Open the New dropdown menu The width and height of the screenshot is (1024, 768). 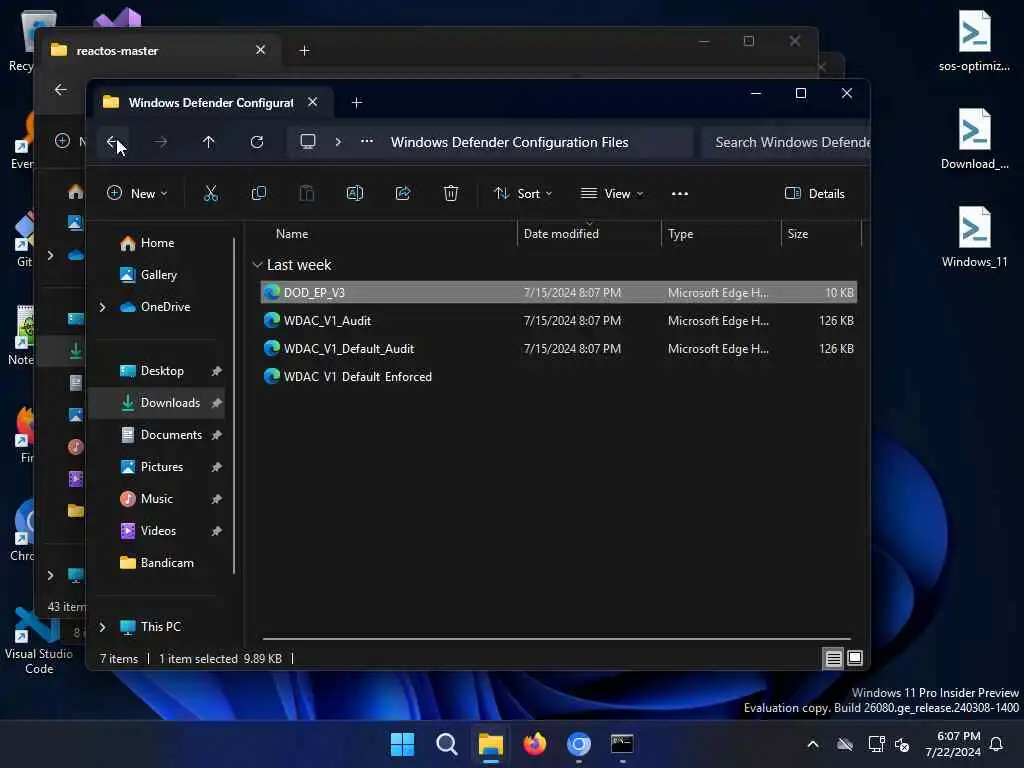click(137, 193)
